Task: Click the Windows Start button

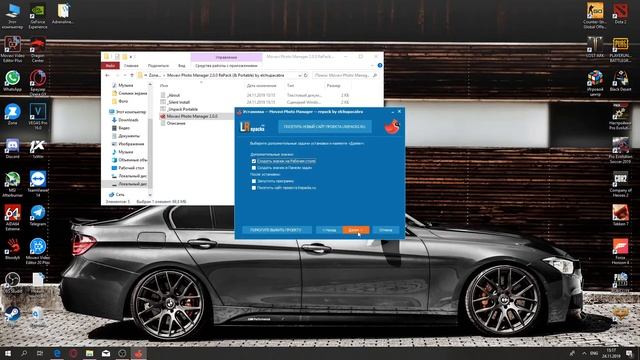Action: click(8, 353)
